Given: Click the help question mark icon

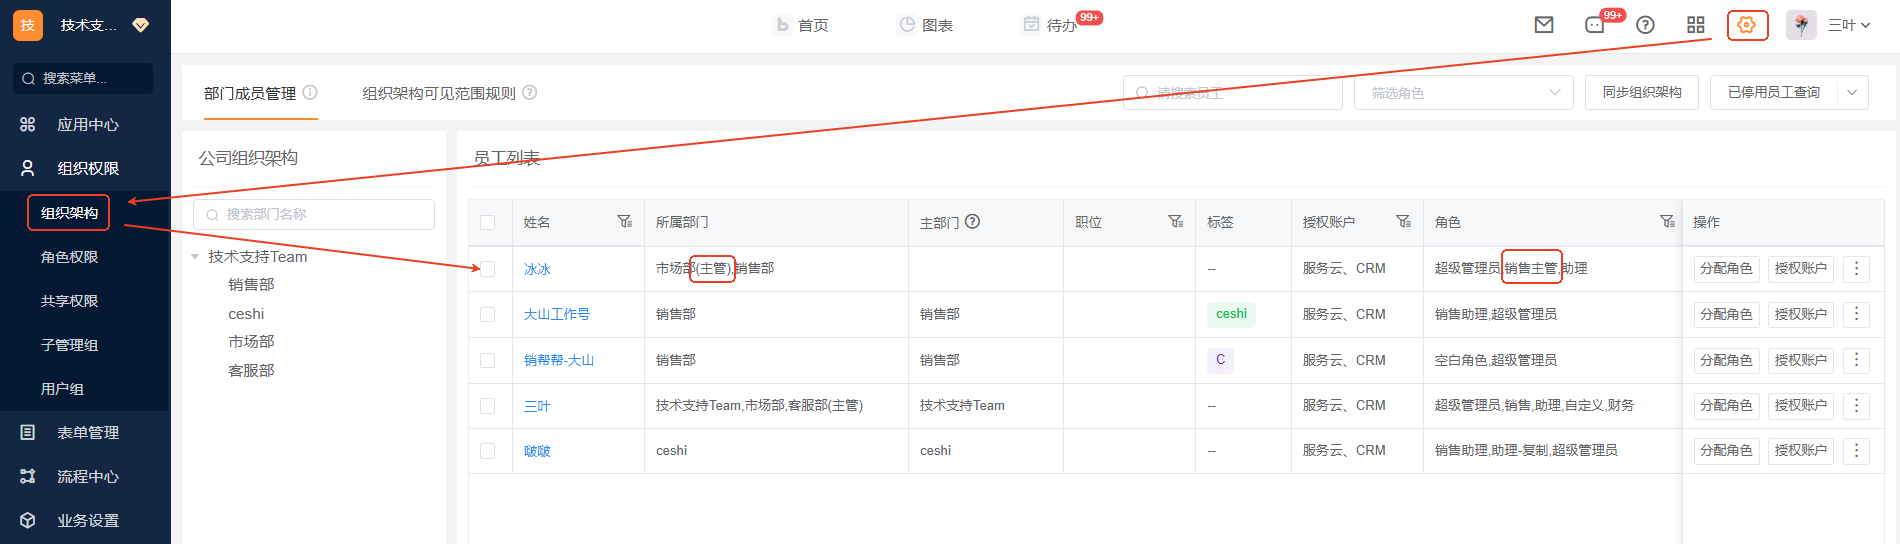Looking at the screenshot, I should coord(1645,25).
